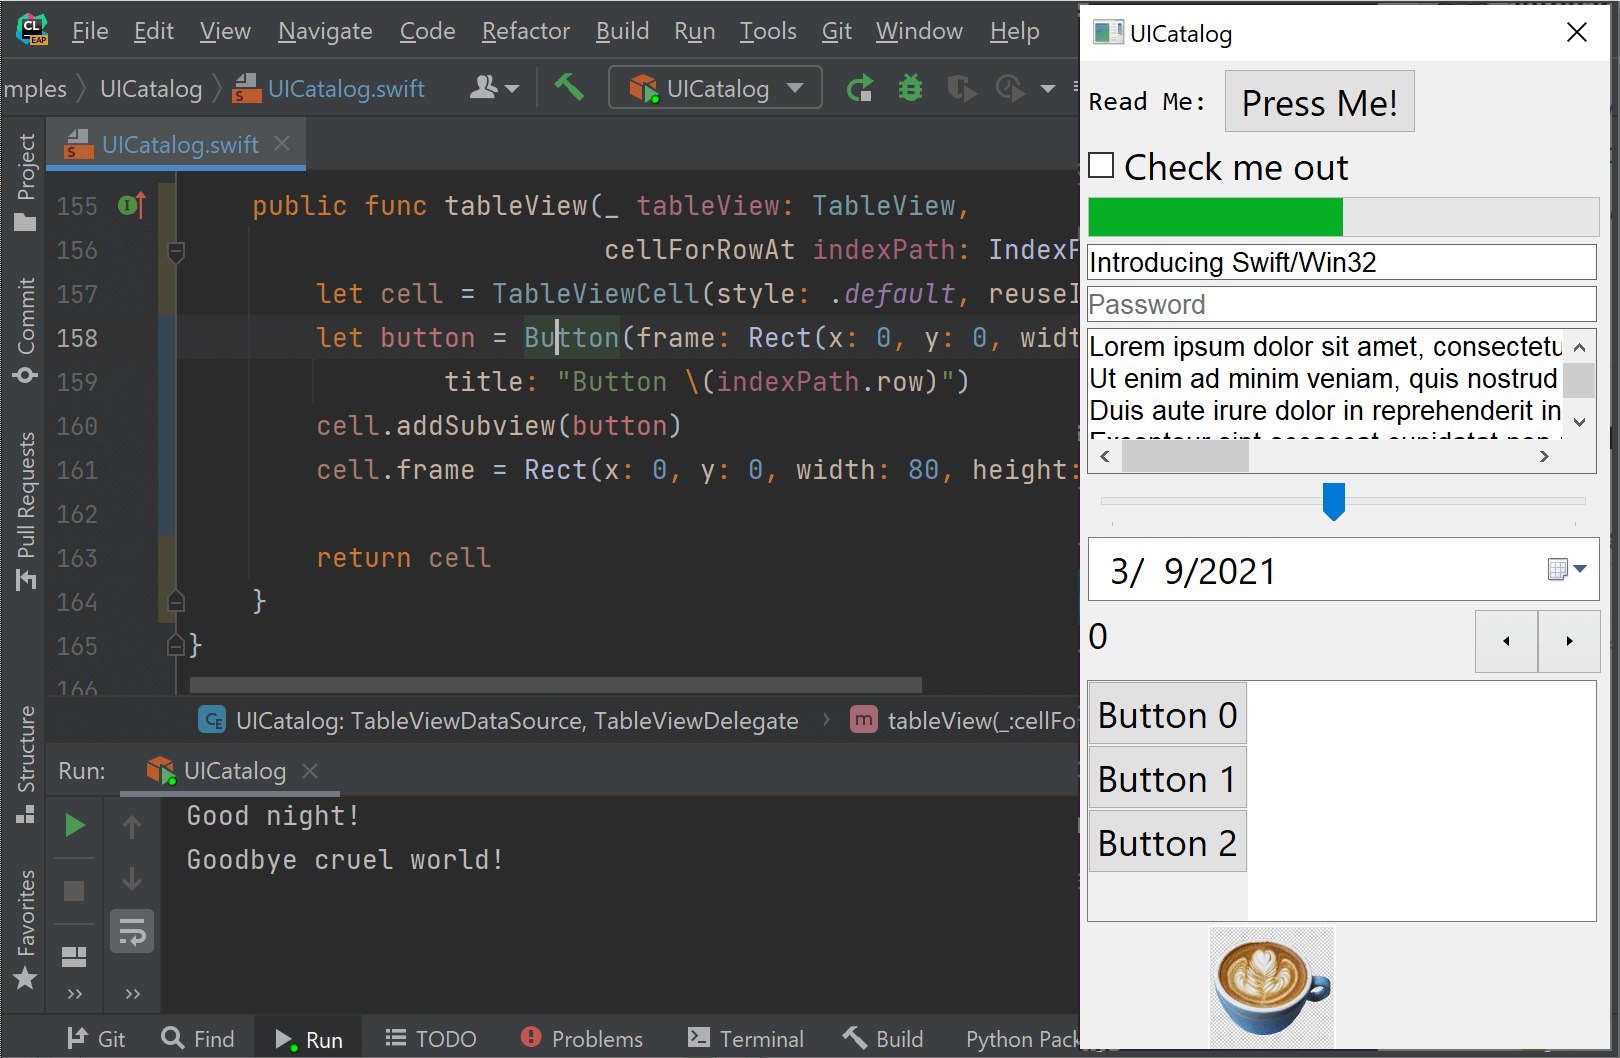Image resolution: width=1620 pixels, height=1058 pixels.
Task: Click the restore layout icon in the Run panel
Action: click(74, 957)
